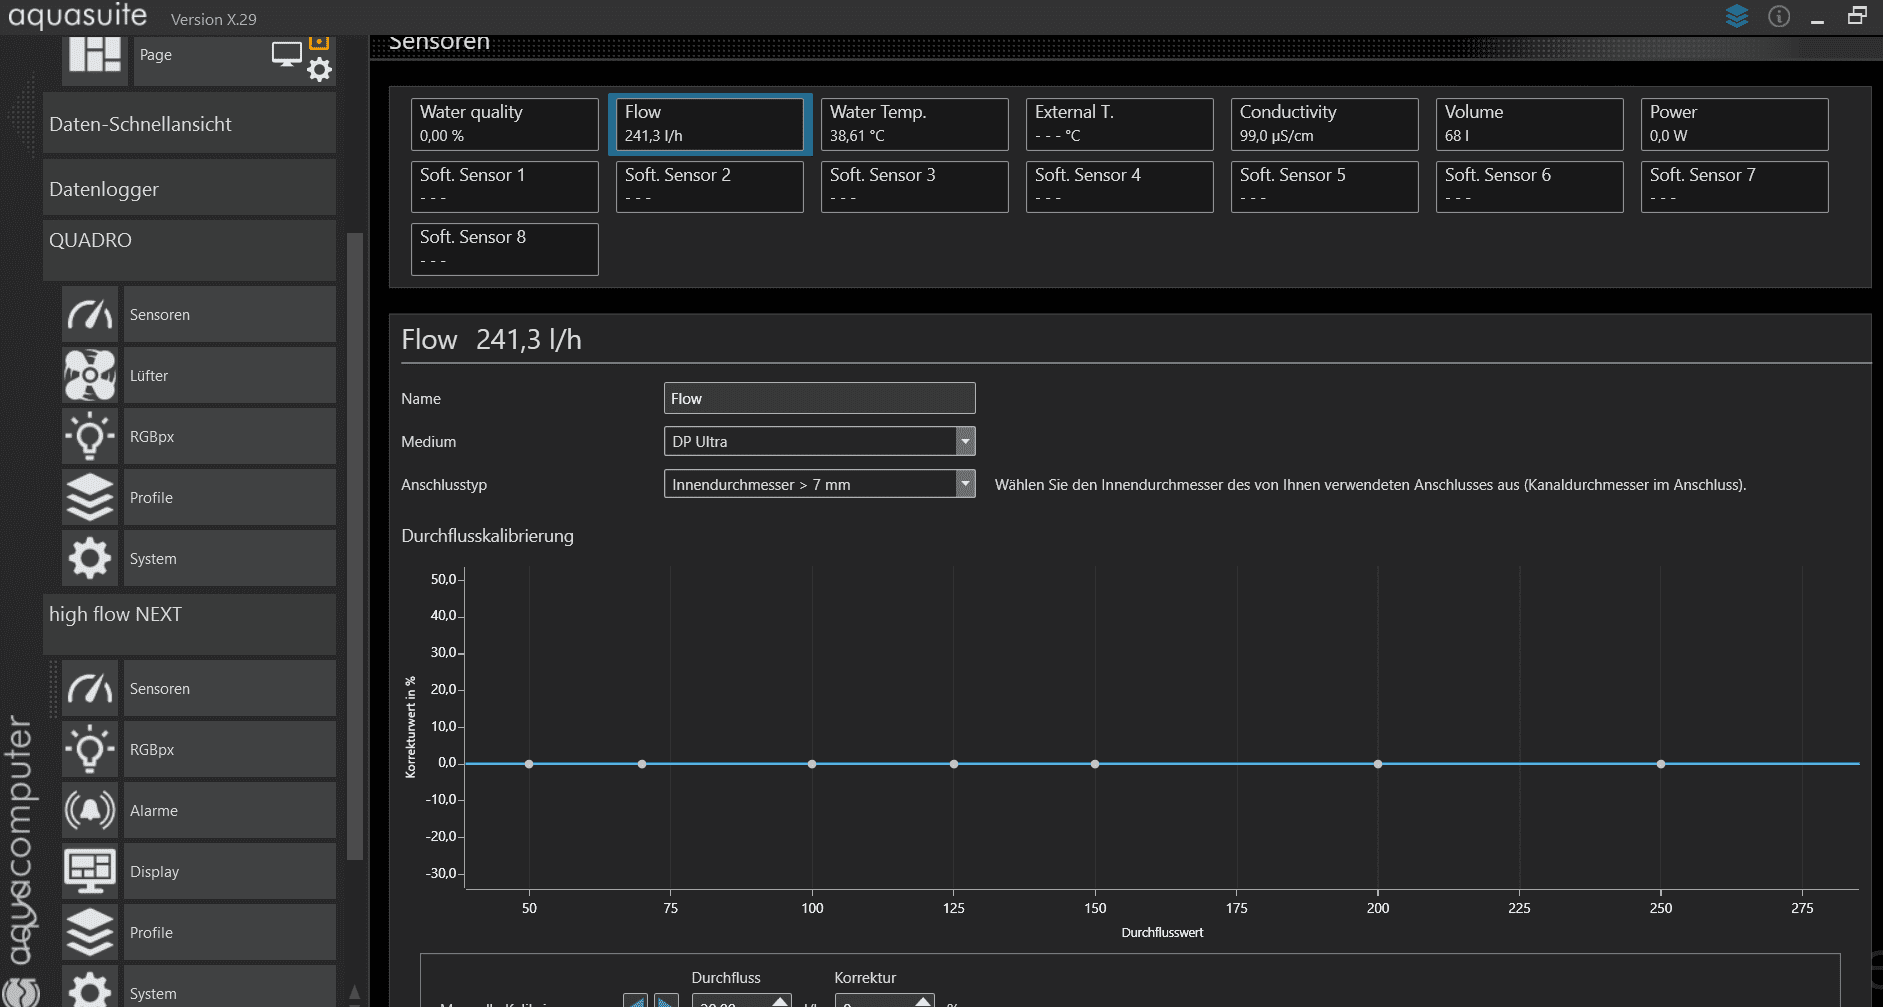The image size is (1883, 1007).
Task: Open the info icon in the title bar
Action: click(1779, 16)
